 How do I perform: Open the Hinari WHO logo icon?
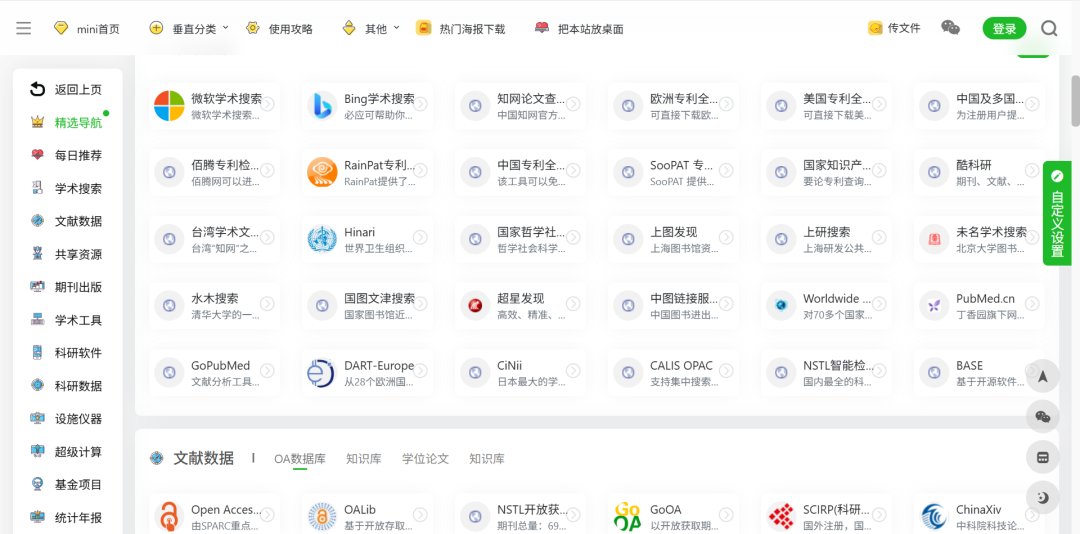(x=322, y=239)
